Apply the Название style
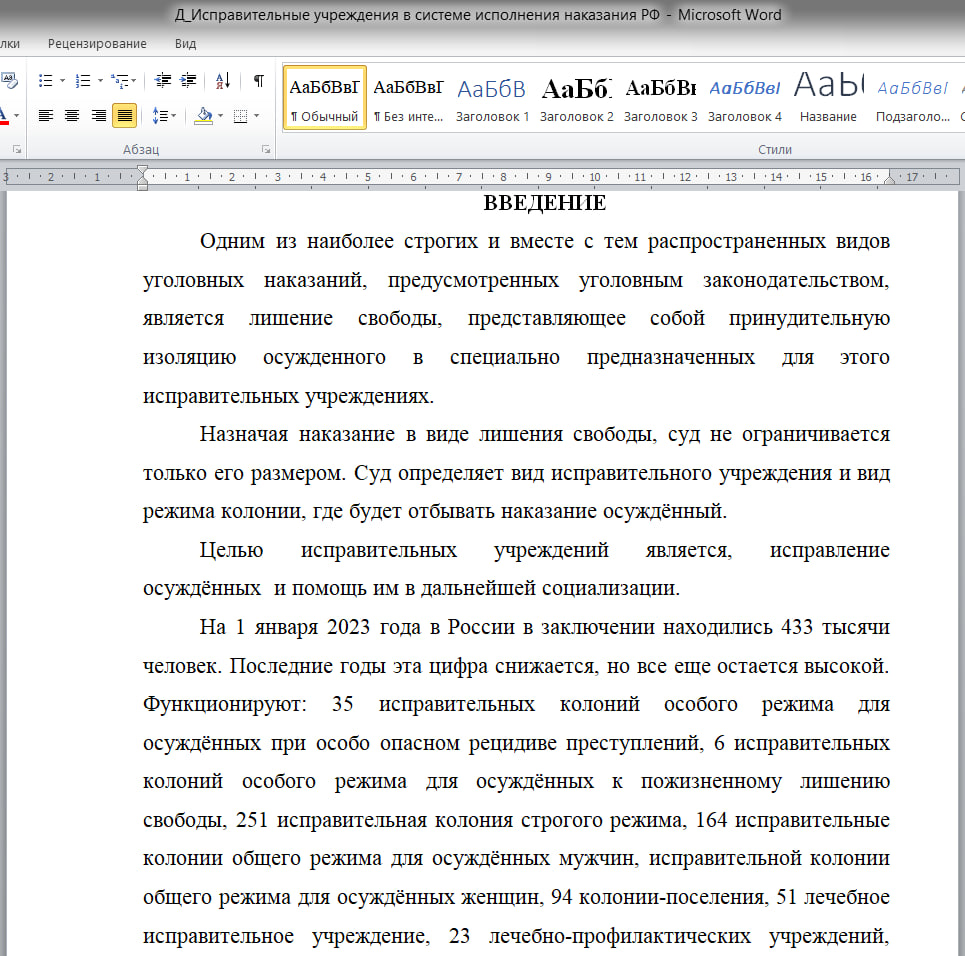The height and width of the screenshot is (956, 965). [x=828, y=98]
